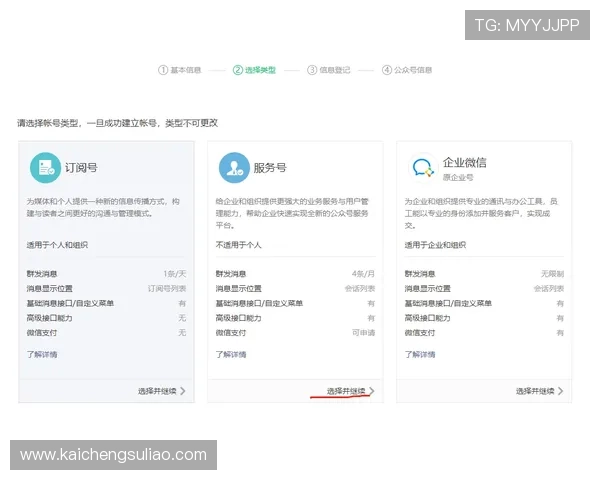Click the 4条/月 value in 服务号 card
600x480 pixels.
364,274
